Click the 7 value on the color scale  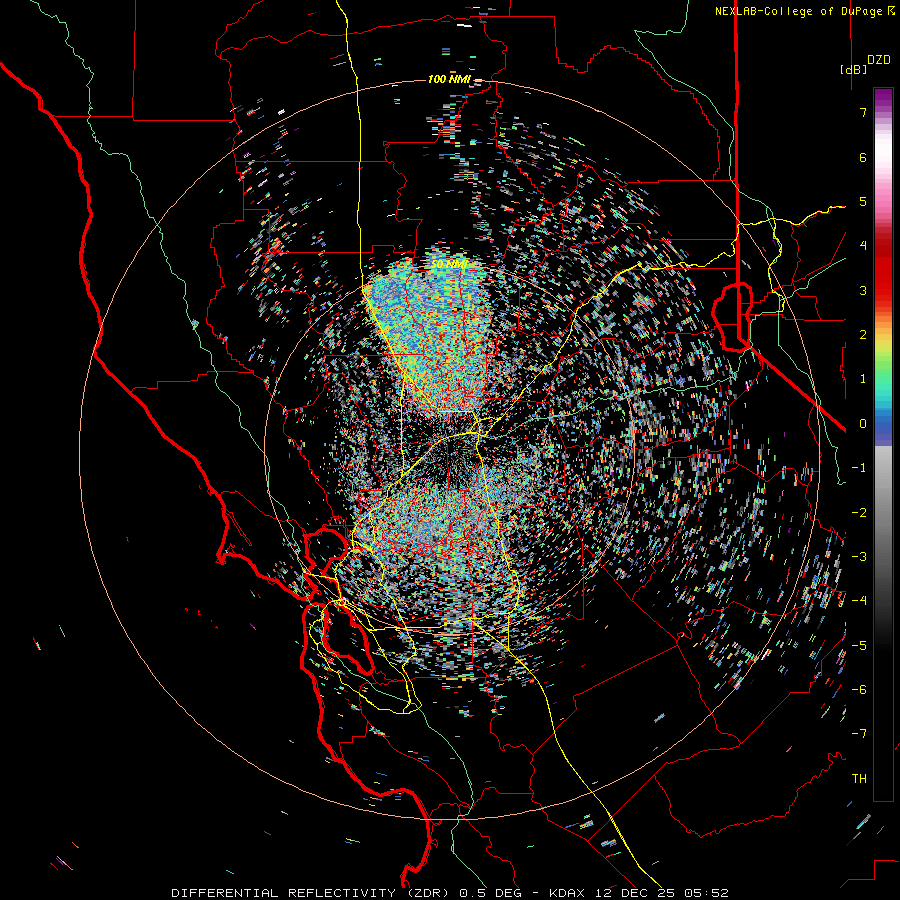click(x=863, y=112)
